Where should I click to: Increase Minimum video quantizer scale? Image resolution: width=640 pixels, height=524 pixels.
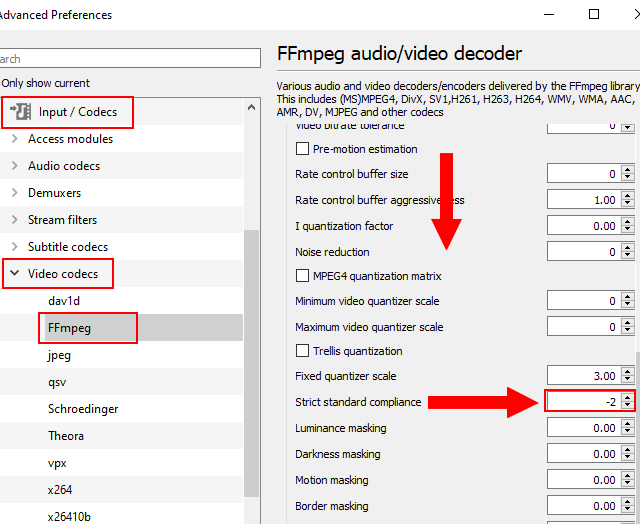(628, 297)
